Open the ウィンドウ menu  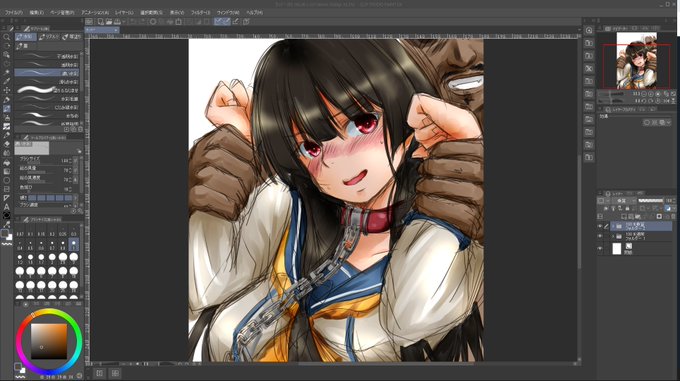coord(228,13)
